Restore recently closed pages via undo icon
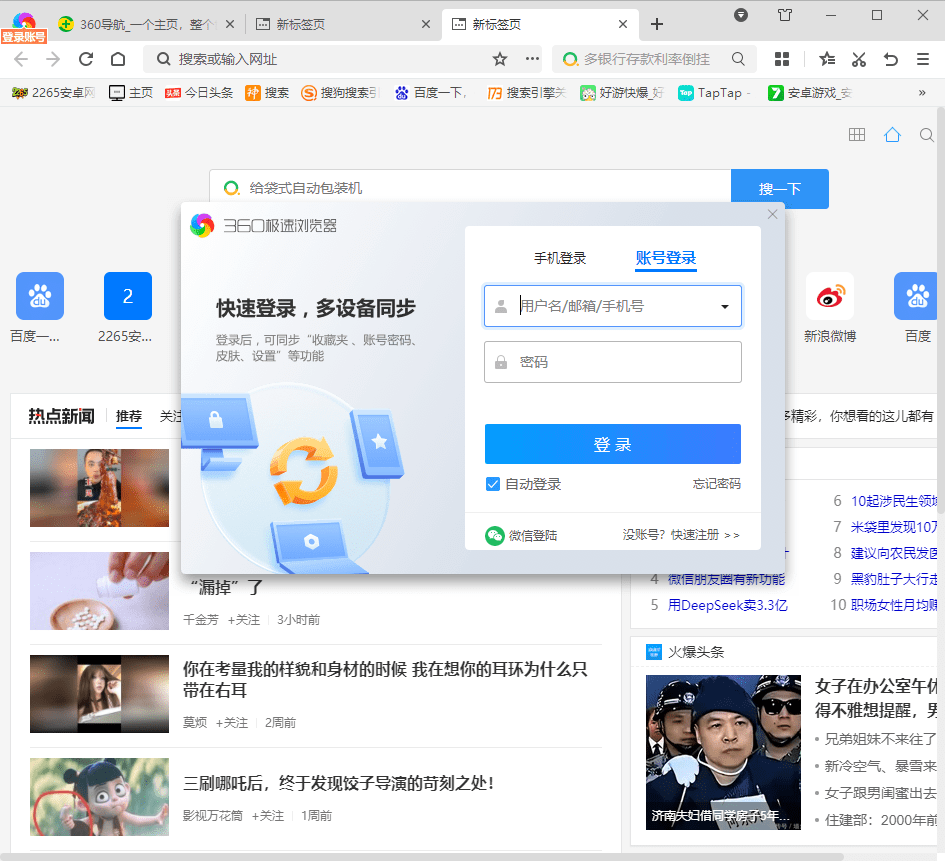This screenshot has width=945, height=861. click(x=890, y=59)
